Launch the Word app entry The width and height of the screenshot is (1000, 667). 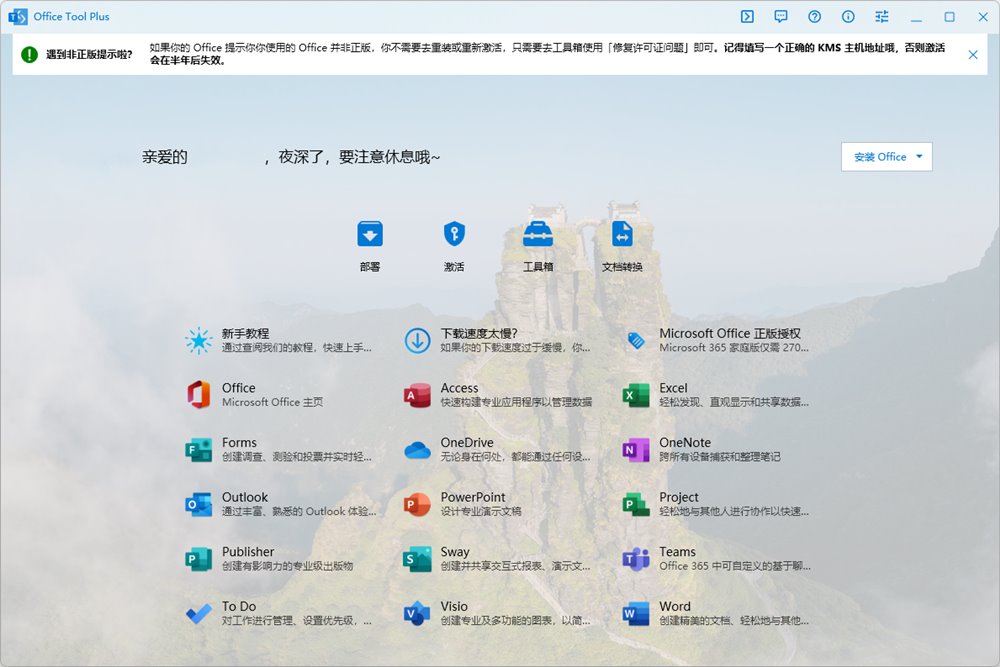pyautogui.click(x=674, y=607)
